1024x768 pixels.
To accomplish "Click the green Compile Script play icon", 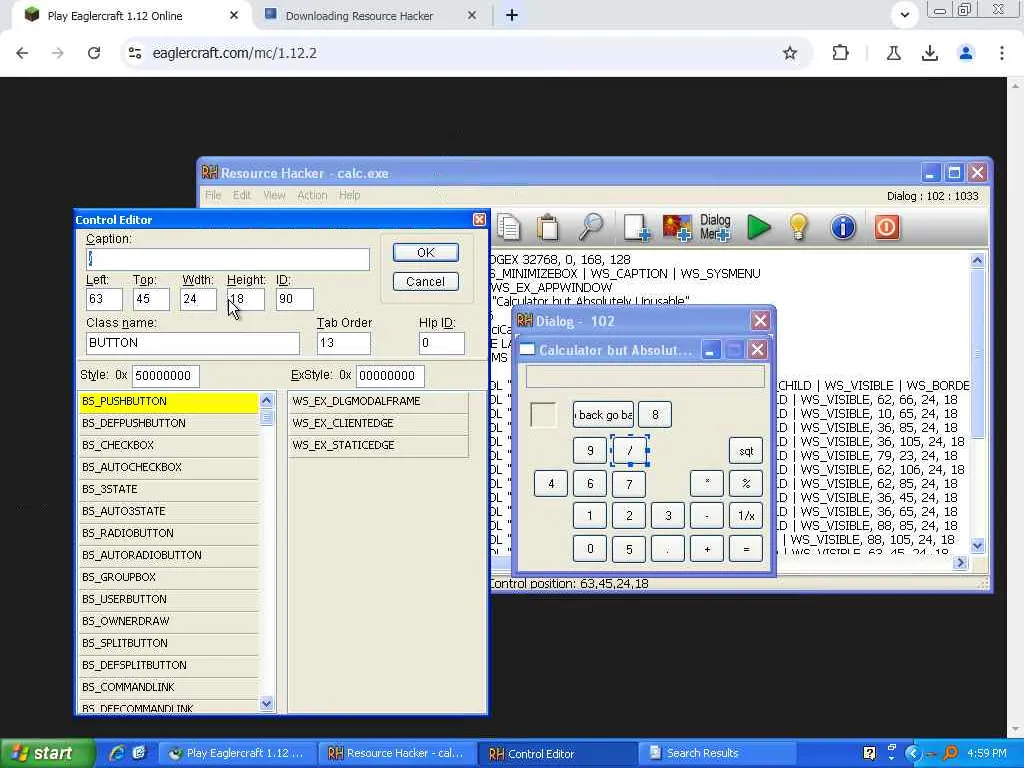I will pyautogui.click(x=759, y=228).
